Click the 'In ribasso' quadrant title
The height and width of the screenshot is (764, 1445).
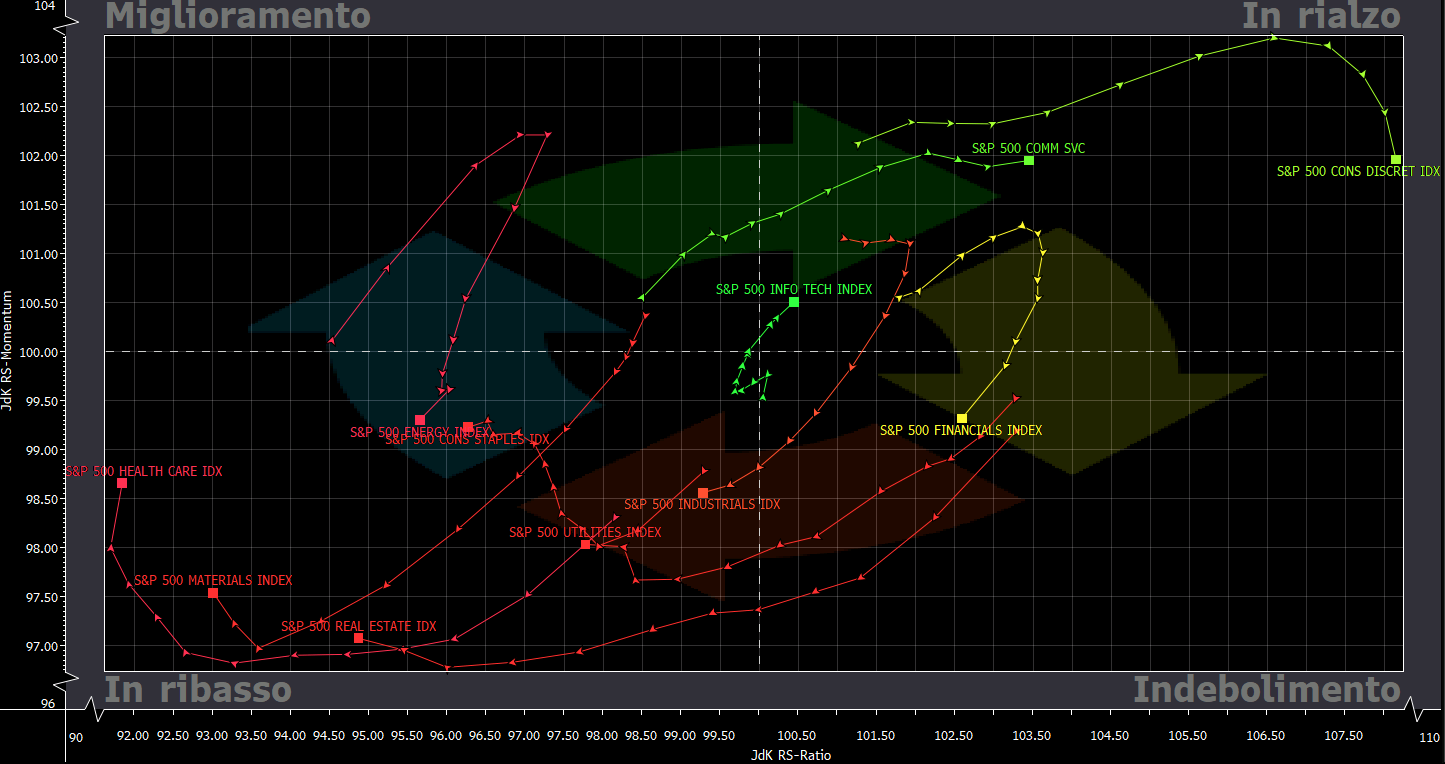[x=198, y=690]
